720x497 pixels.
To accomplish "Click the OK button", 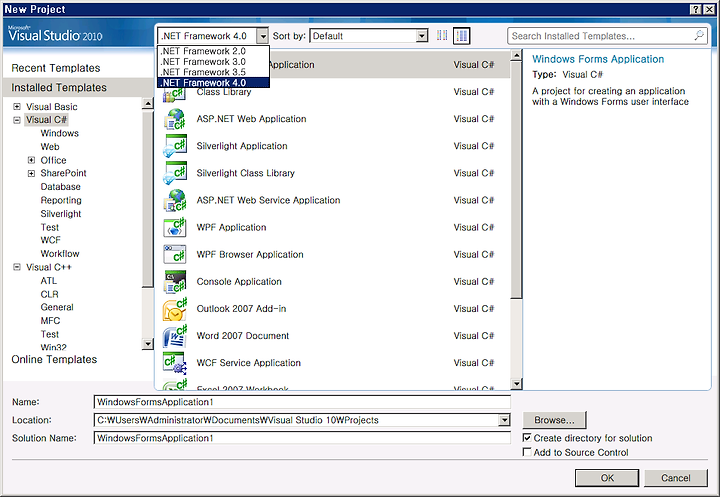I will pyautogui.click(x=607, y=478).
